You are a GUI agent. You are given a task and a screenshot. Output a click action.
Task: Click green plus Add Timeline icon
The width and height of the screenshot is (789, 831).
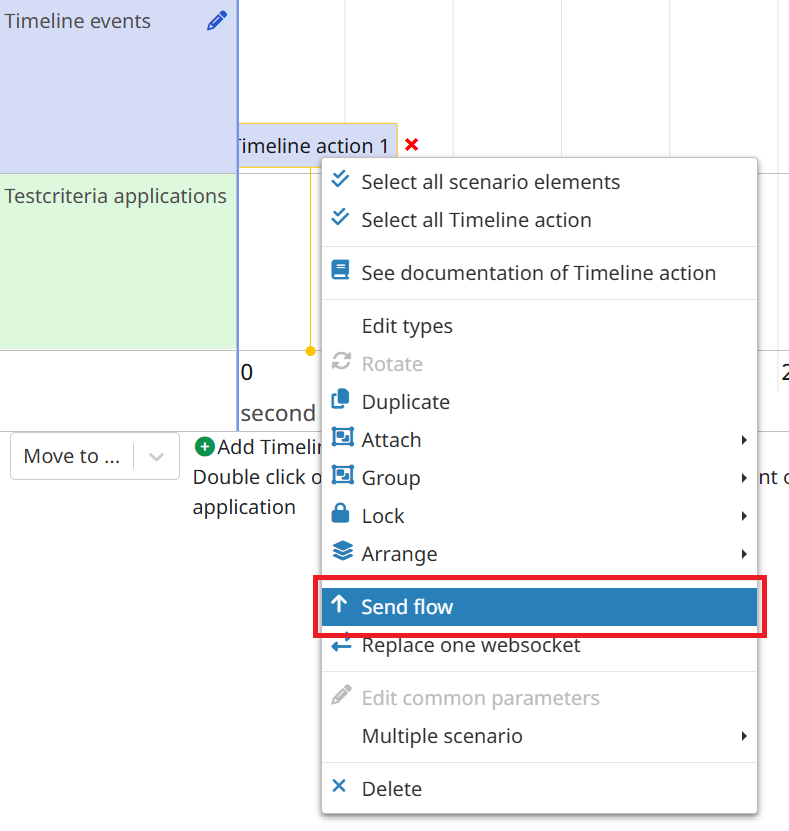pyautogui.click(x=205, y=447)
